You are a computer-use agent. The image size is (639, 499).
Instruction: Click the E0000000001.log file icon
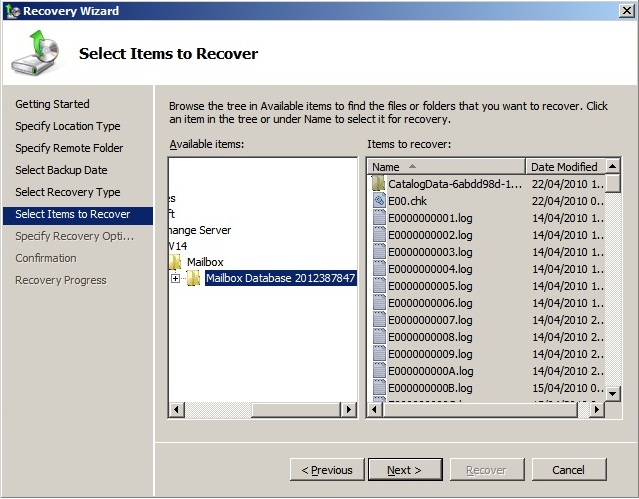click(x=379, y=218)
